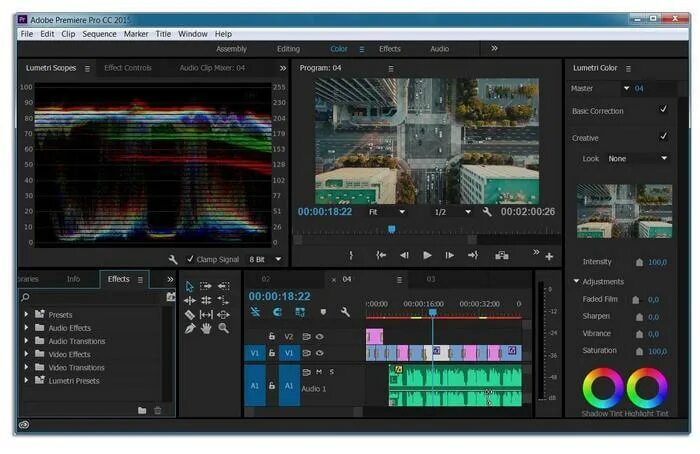700x454 pixels.
Task: Toggle lock on the A1 track
Action: [272, 386]
